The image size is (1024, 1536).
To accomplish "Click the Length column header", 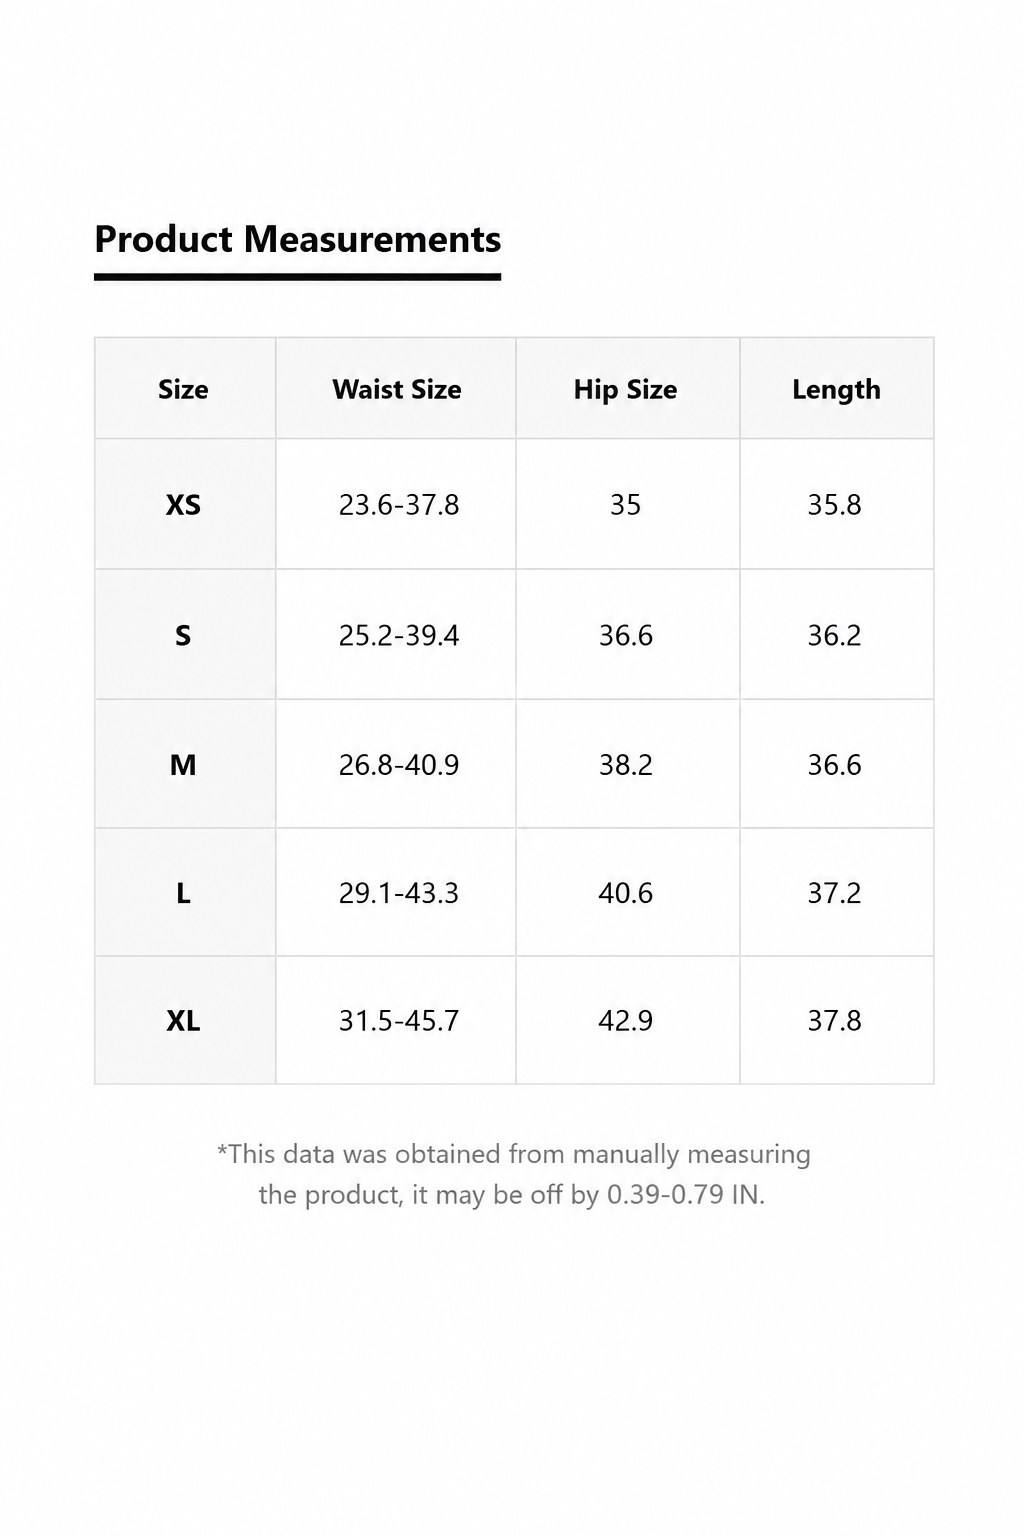I will click(836, 389).
